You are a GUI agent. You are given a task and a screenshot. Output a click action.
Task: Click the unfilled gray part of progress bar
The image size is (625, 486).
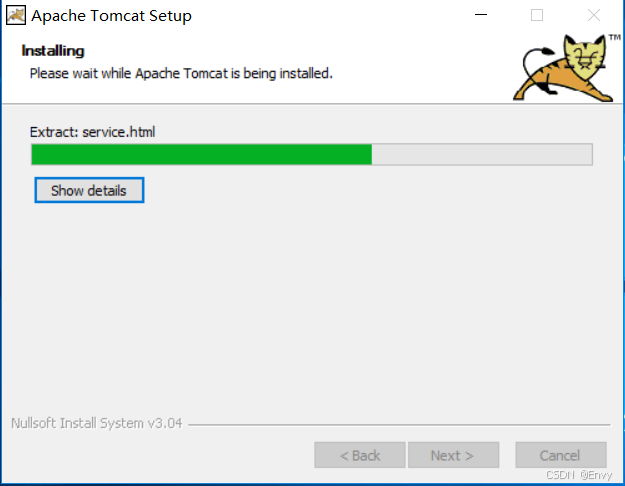pyautogui.click(x=482, y=154)
